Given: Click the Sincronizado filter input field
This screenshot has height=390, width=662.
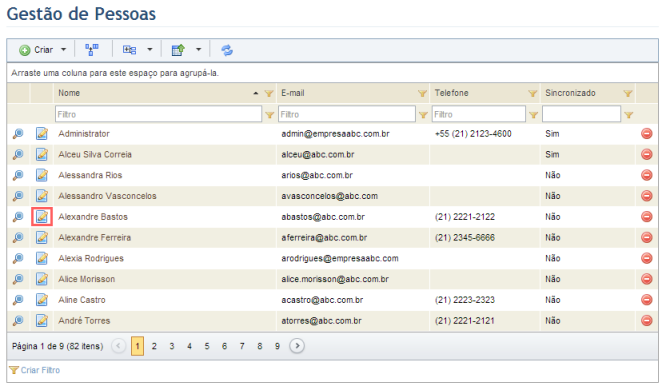Looking at the screenshot, I should (581, 114).
